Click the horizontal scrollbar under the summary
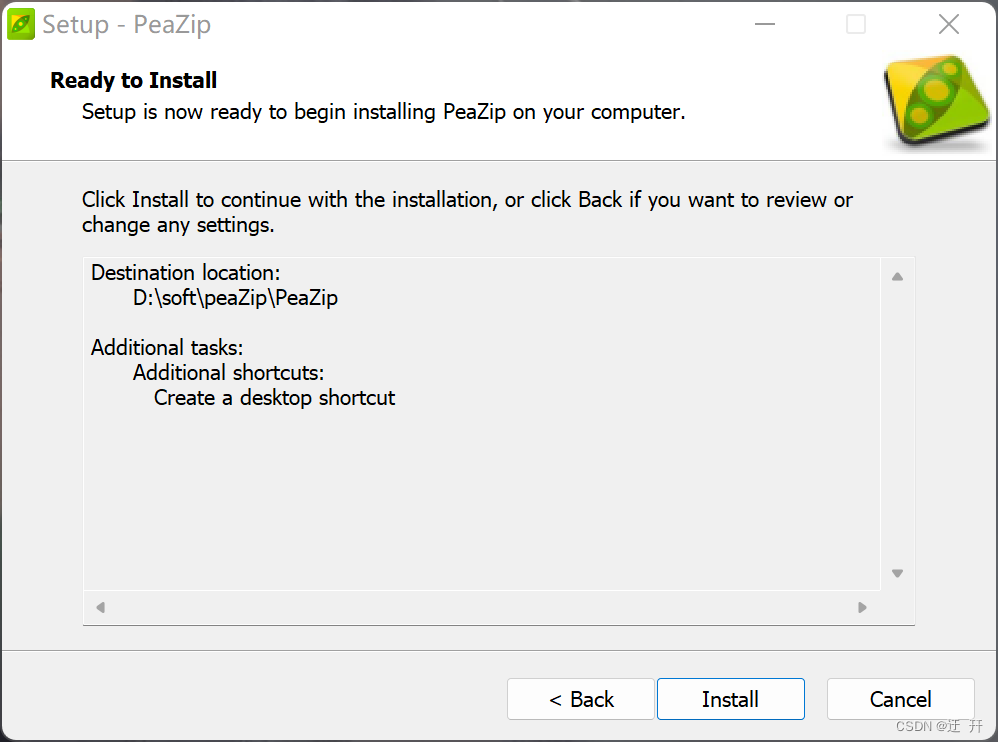The width and height of the screenshot is (998, 742). pos(480,607)
